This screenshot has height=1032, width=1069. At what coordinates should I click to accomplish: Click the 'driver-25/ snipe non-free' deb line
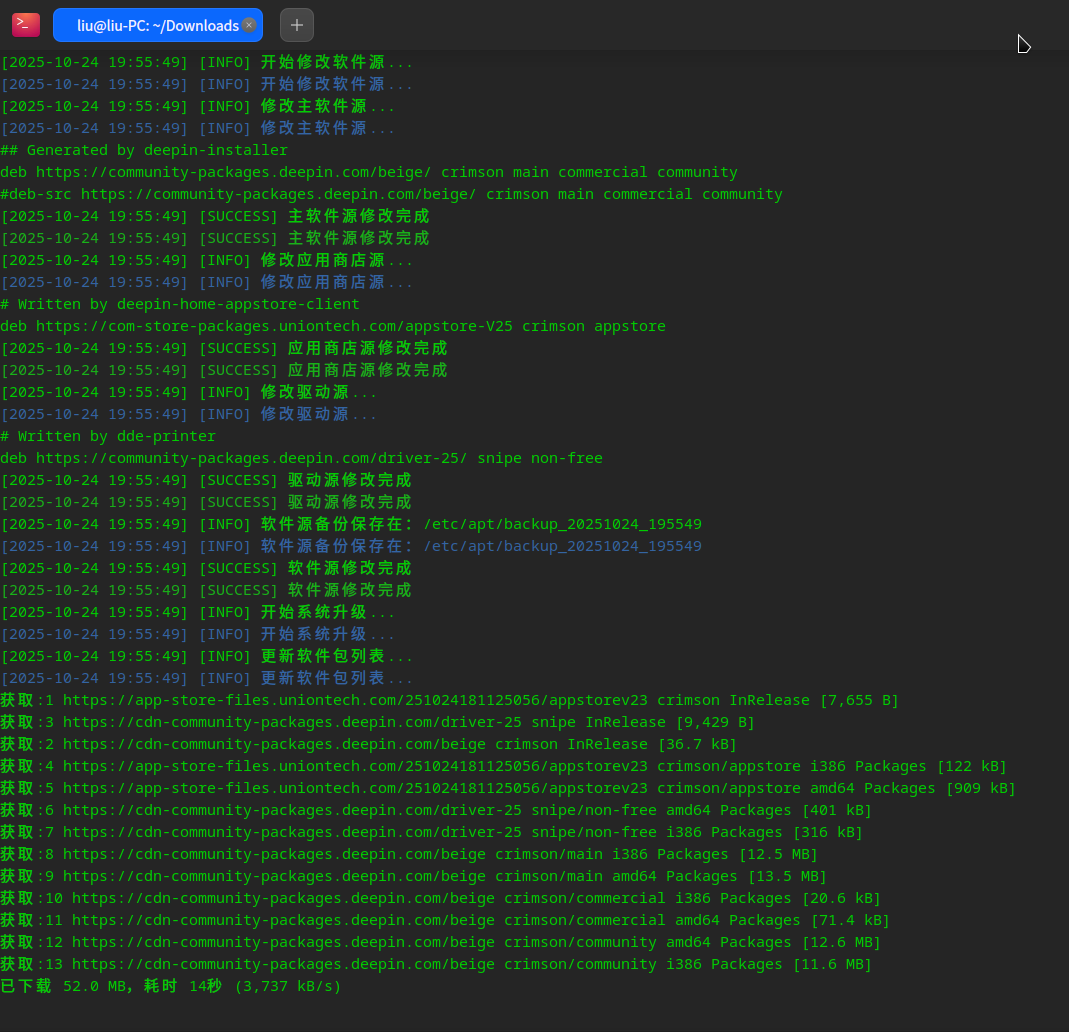pyautogui.click(x=301, y=458)
